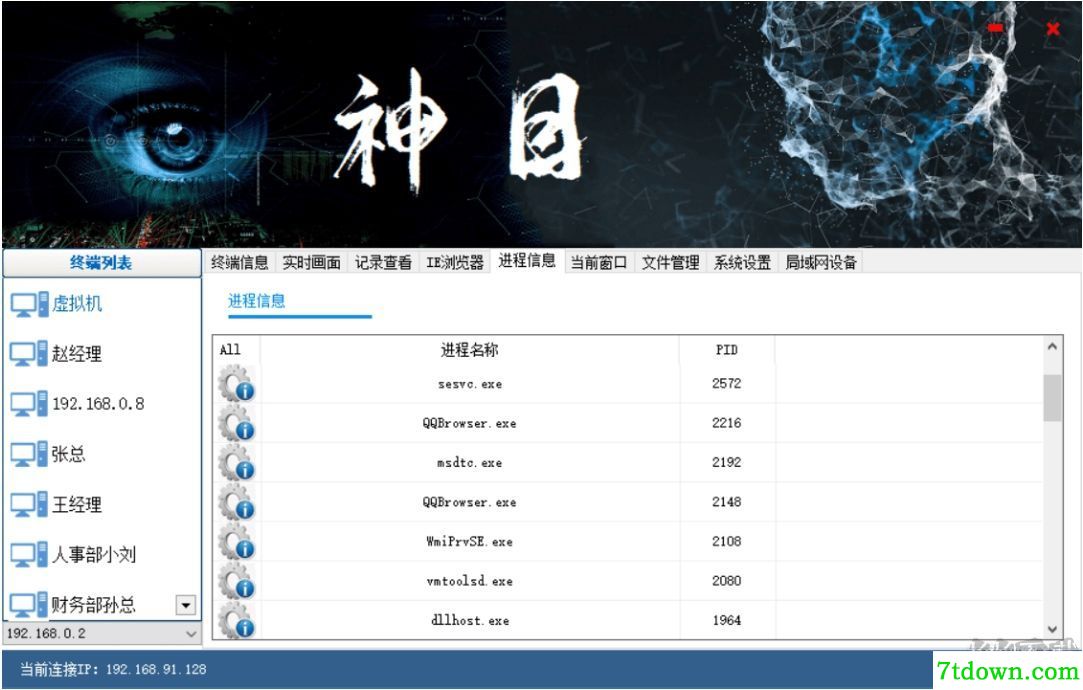Sort by the 进程名称 column header
Viewport: 1083px width, 690px height.
coord(470,350)
